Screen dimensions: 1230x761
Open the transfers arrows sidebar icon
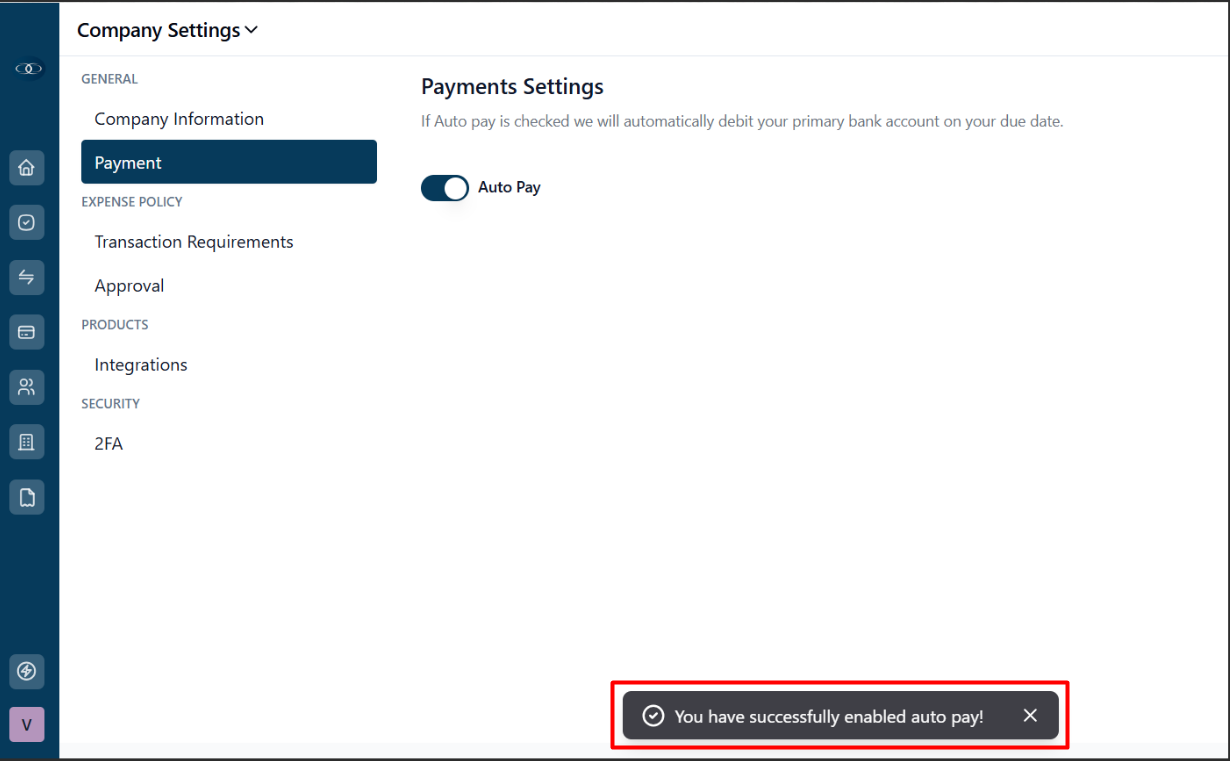27,277
